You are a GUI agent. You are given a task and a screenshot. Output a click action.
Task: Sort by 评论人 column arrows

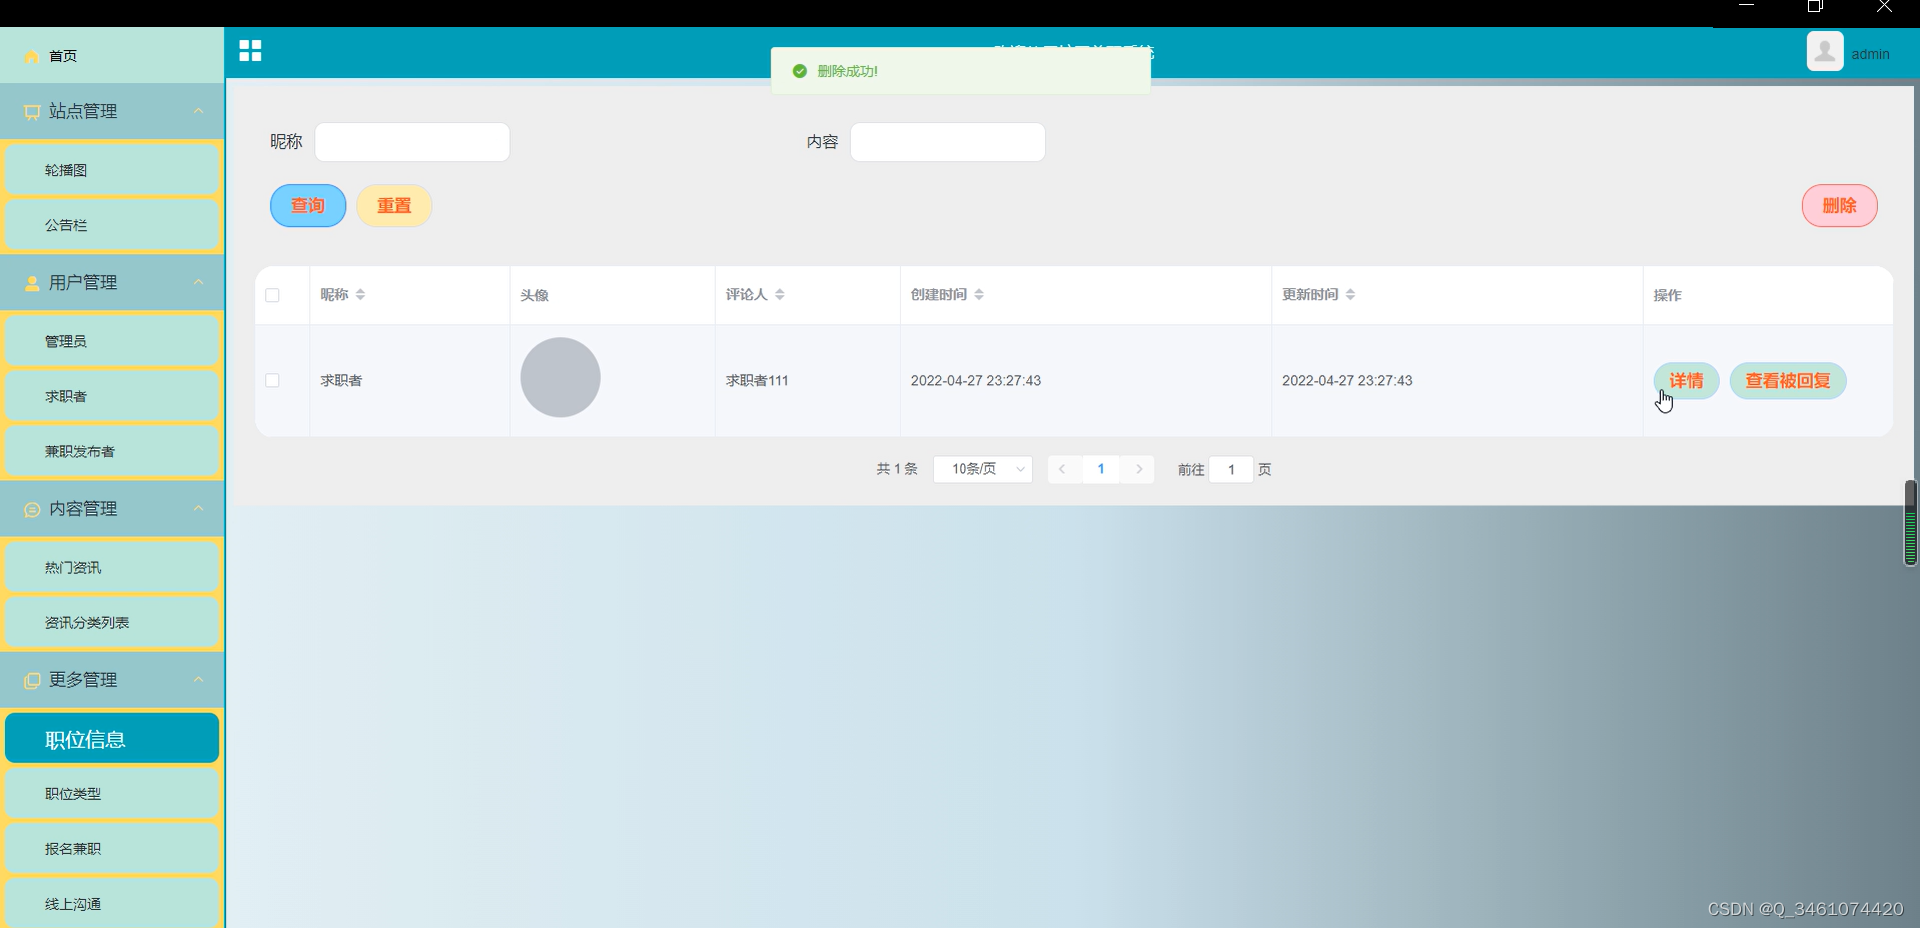(780, 295)
